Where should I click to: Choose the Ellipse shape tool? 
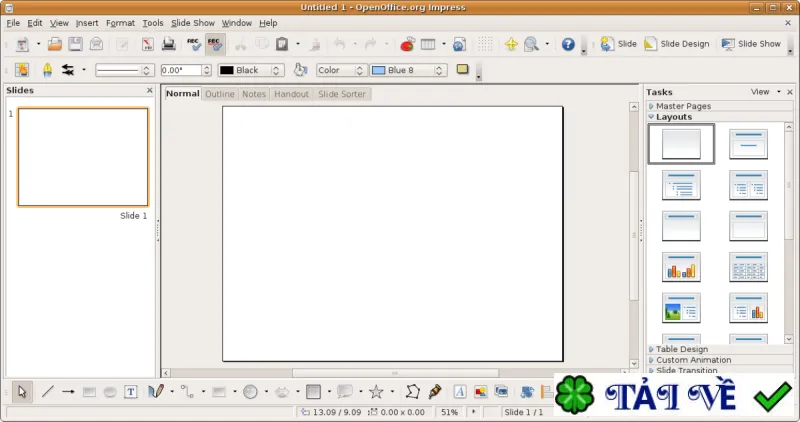110,392
